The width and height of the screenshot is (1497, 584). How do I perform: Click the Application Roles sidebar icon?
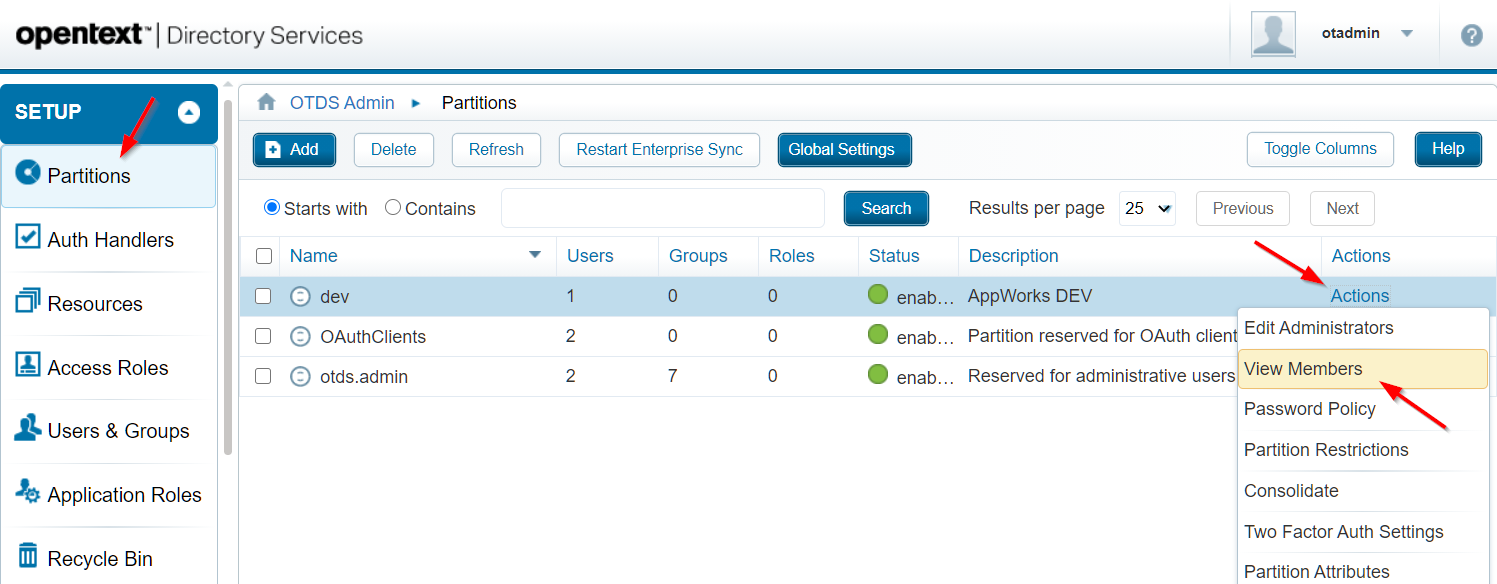[28, 493]
